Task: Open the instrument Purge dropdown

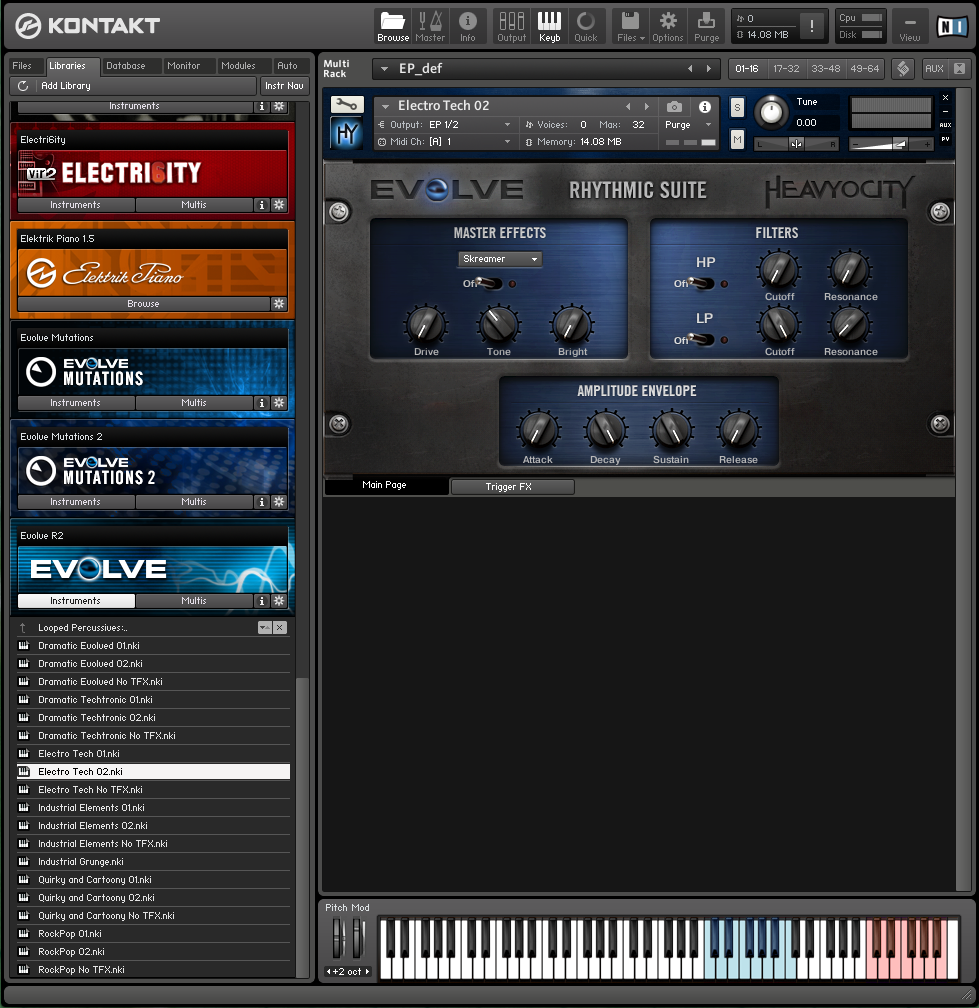Action: click(708, 125)
